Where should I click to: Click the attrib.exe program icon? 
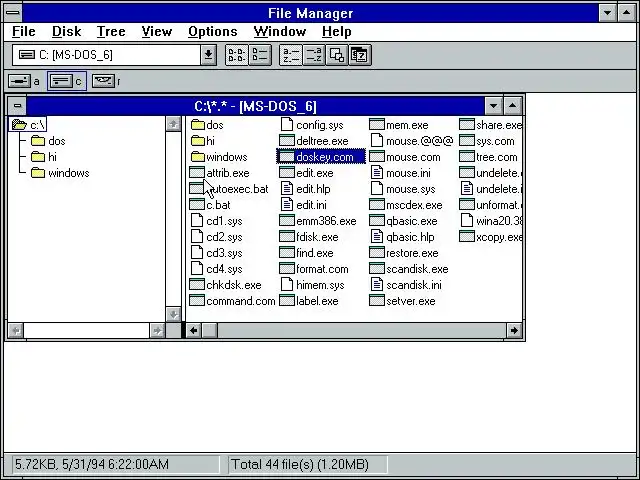197,173
